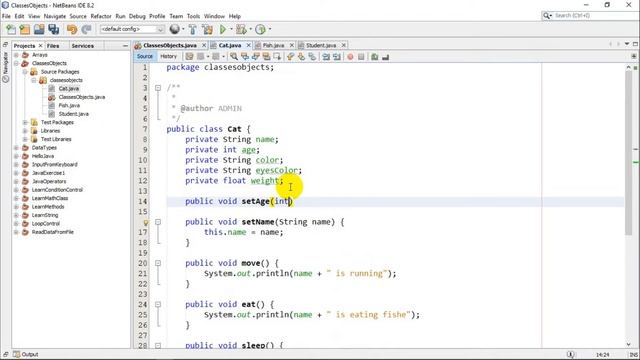Open the File menu
This screenshot has width=640, height=360.
pyautogui.click(x=7, y=16)
